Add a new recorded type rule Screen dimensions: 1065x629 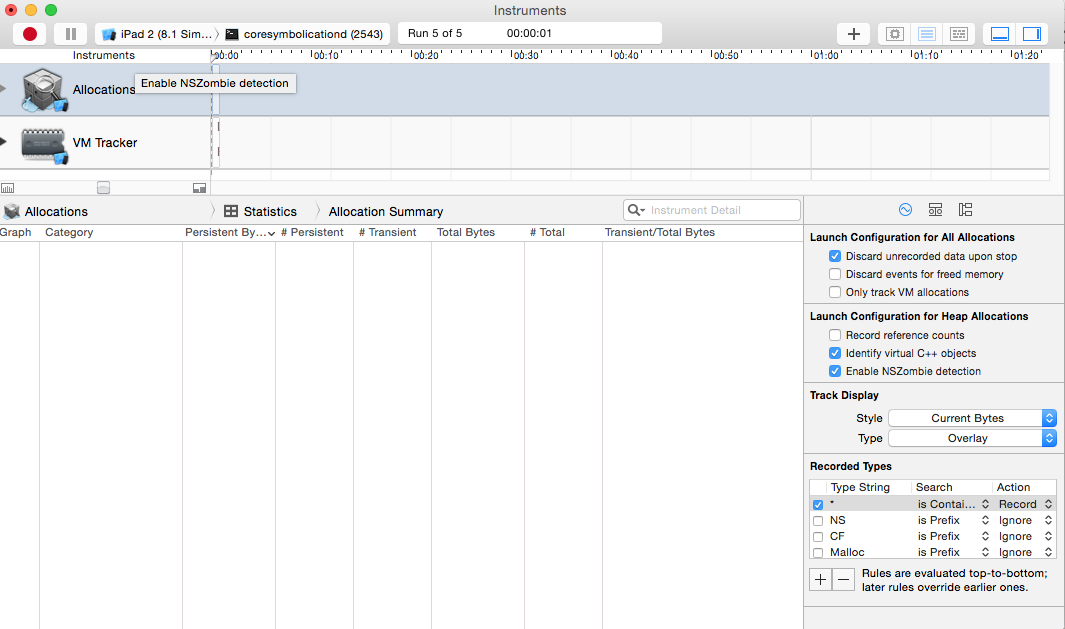click(820, 579)
